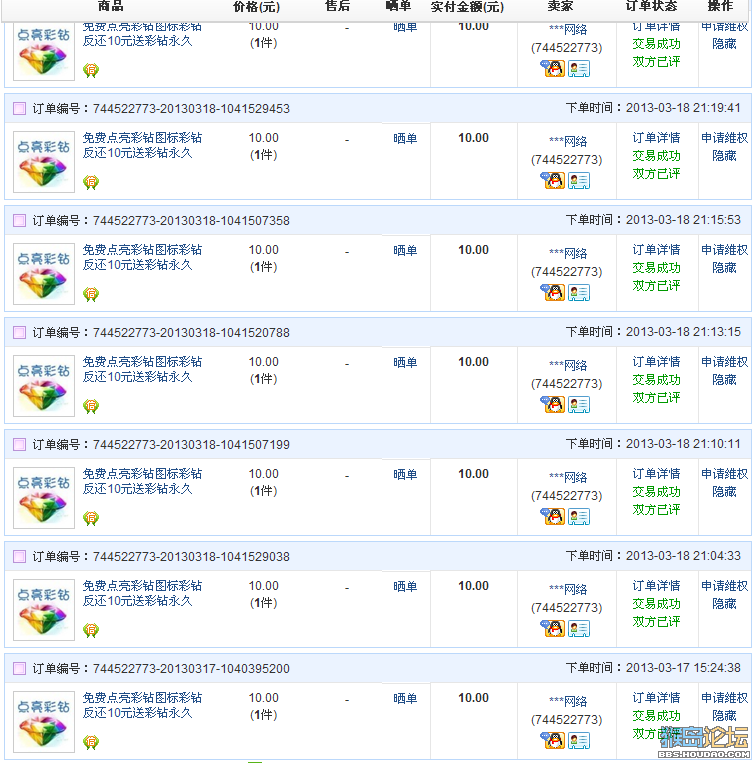Click 交易成功 status in 21:19:41 order
Screen dimensions: 755x763
tap(656, 156)
